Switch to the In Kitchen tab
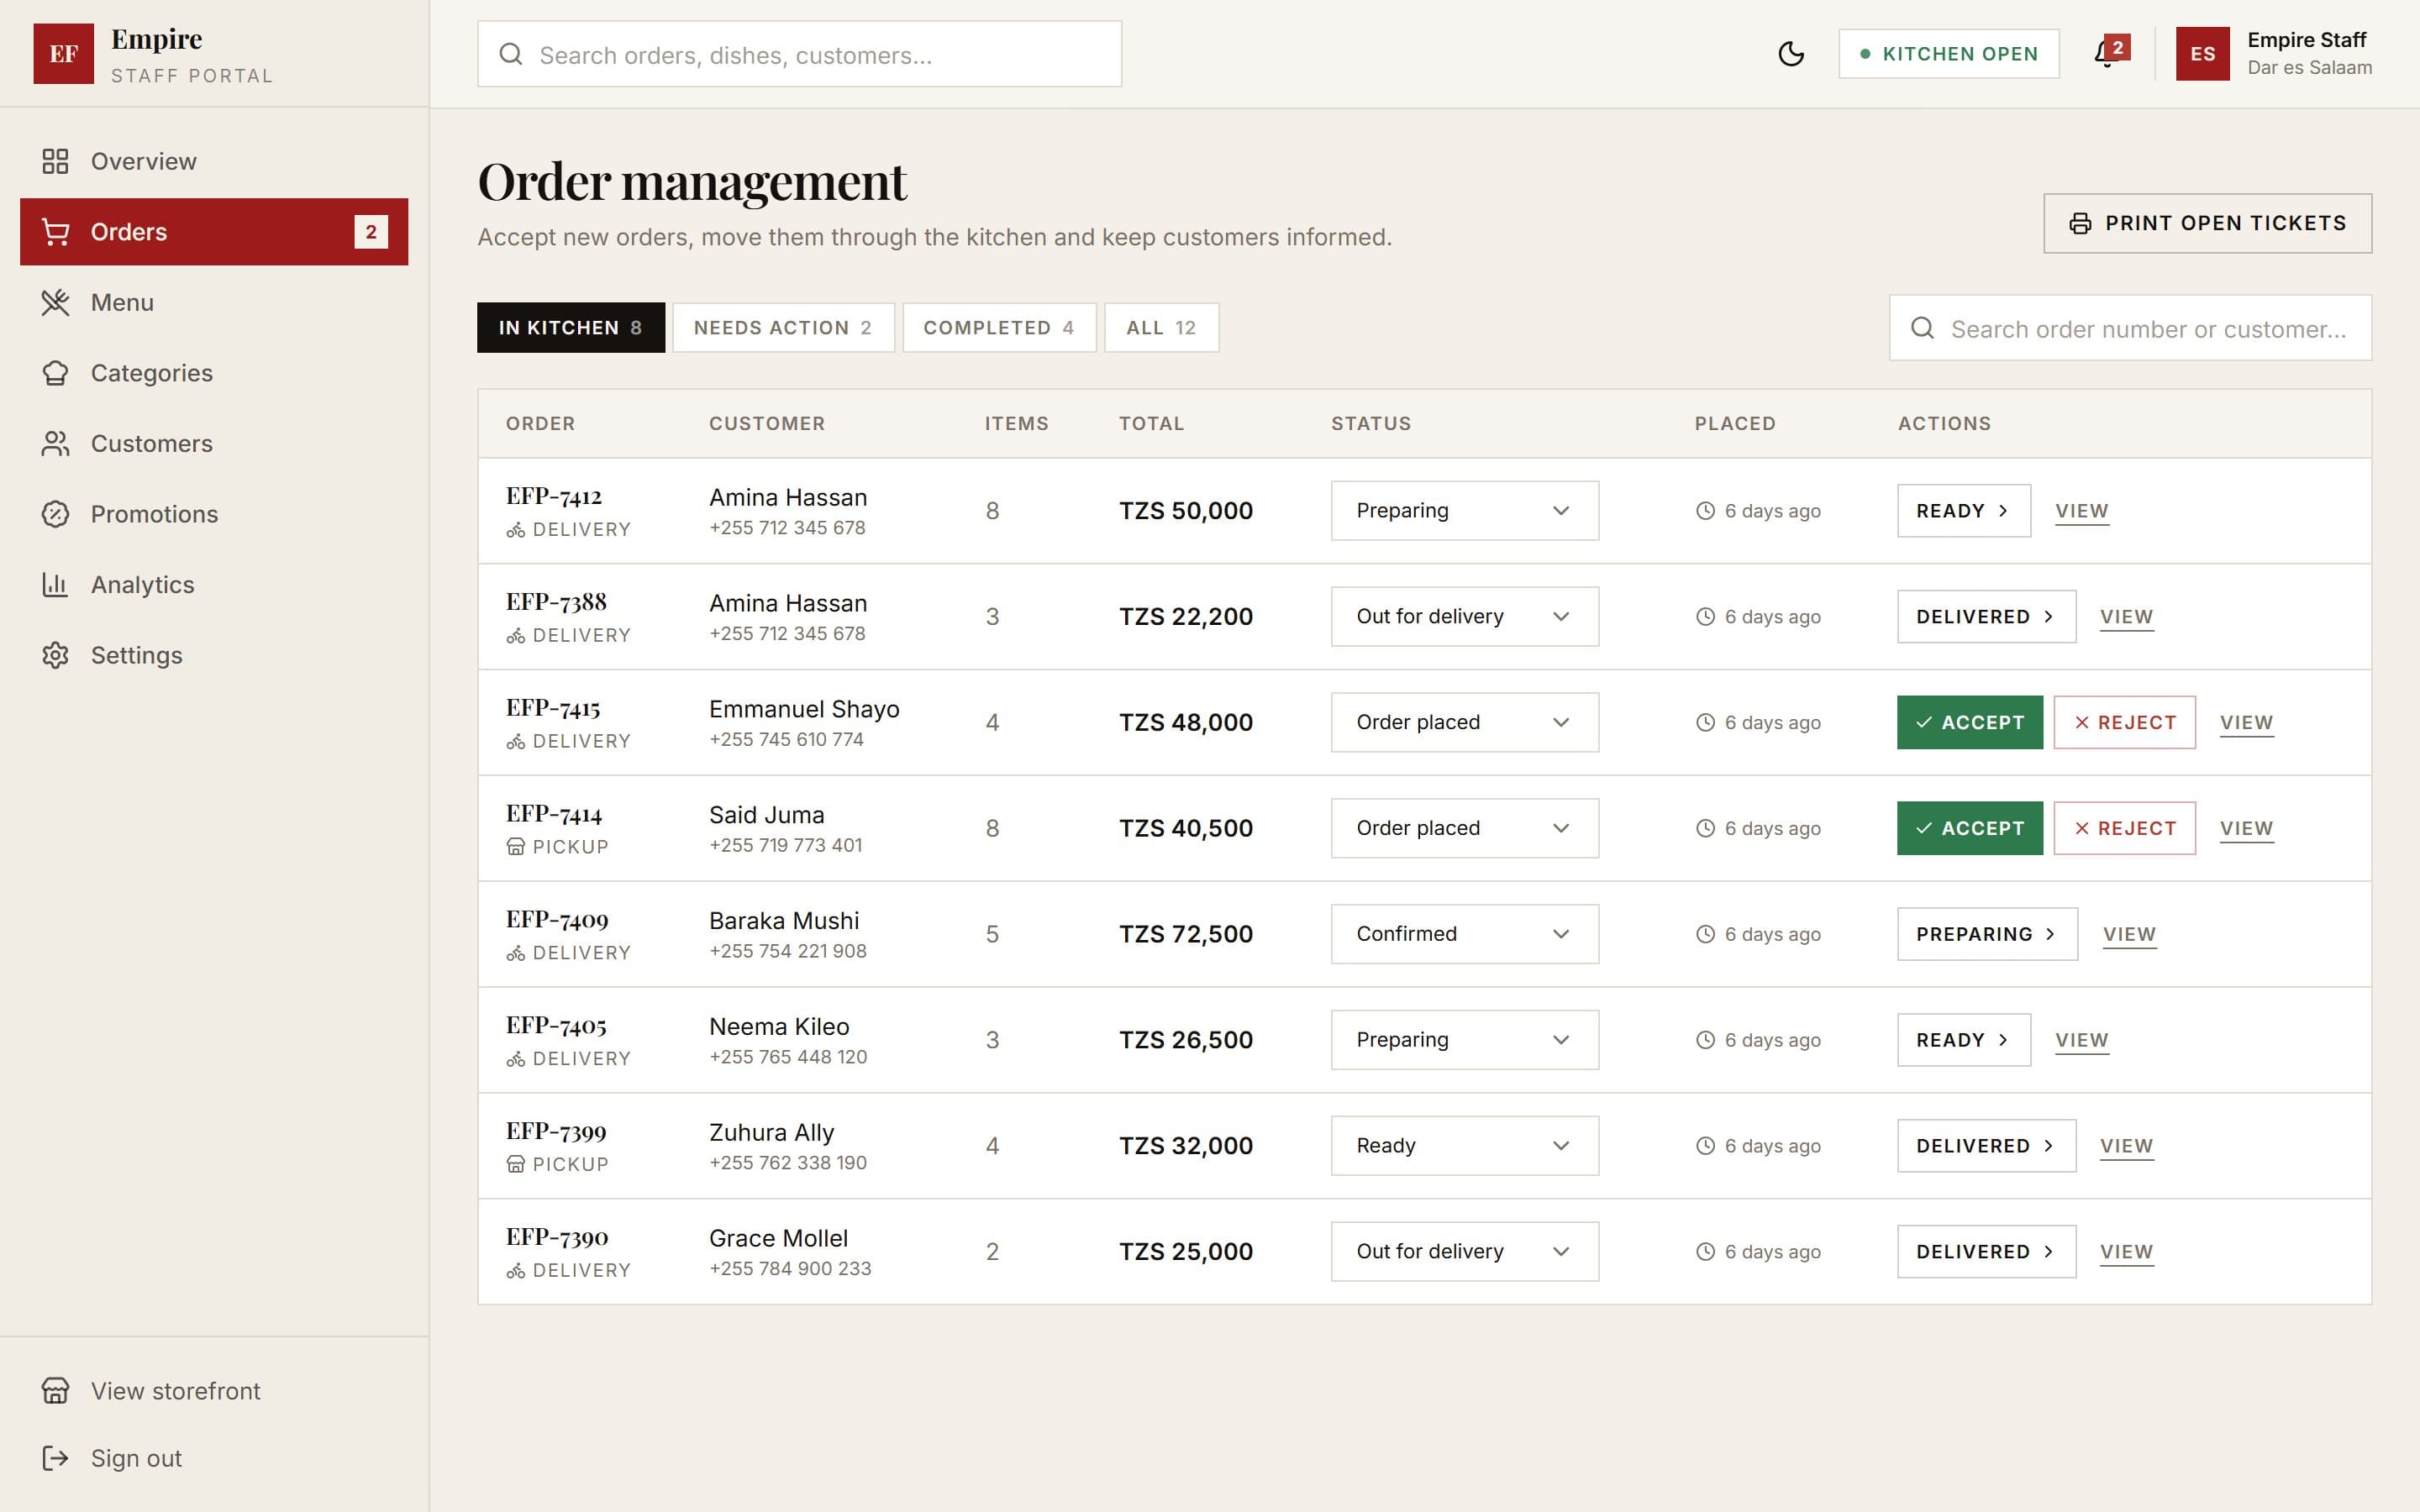Viewport: 2420px width, 1512px height. point(570,328)
